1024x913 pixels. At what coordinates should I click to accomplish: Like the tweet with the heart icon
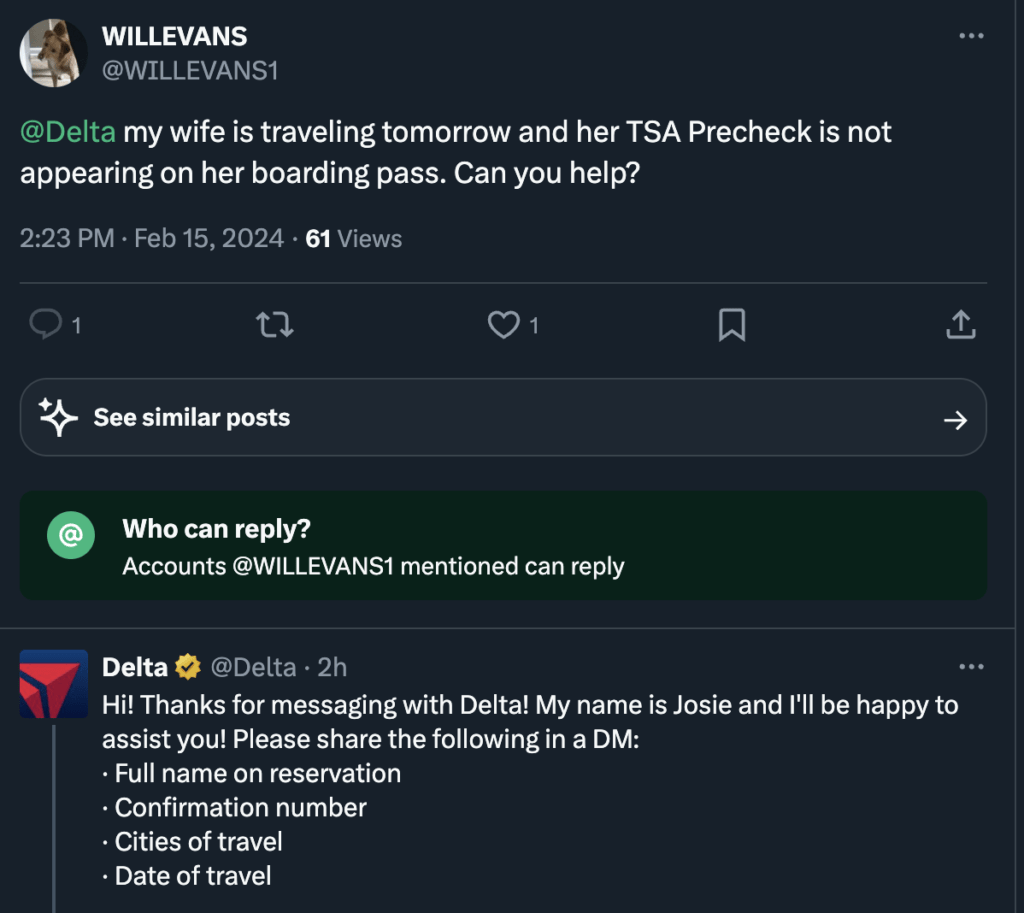pyautogui.click(x=503, y=324)
